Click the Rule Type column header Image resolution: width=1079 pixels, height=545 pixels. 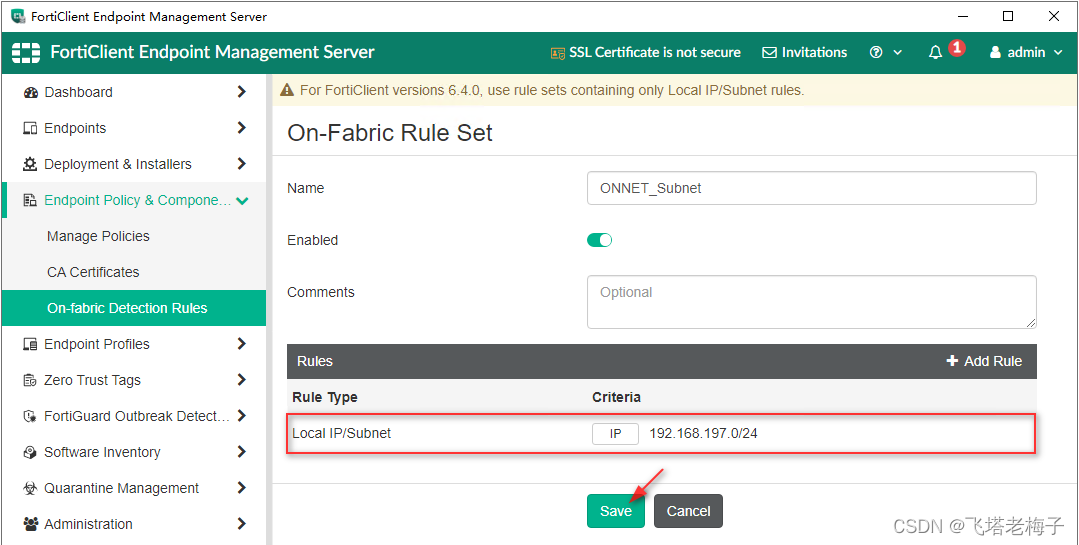pos(325,397)
